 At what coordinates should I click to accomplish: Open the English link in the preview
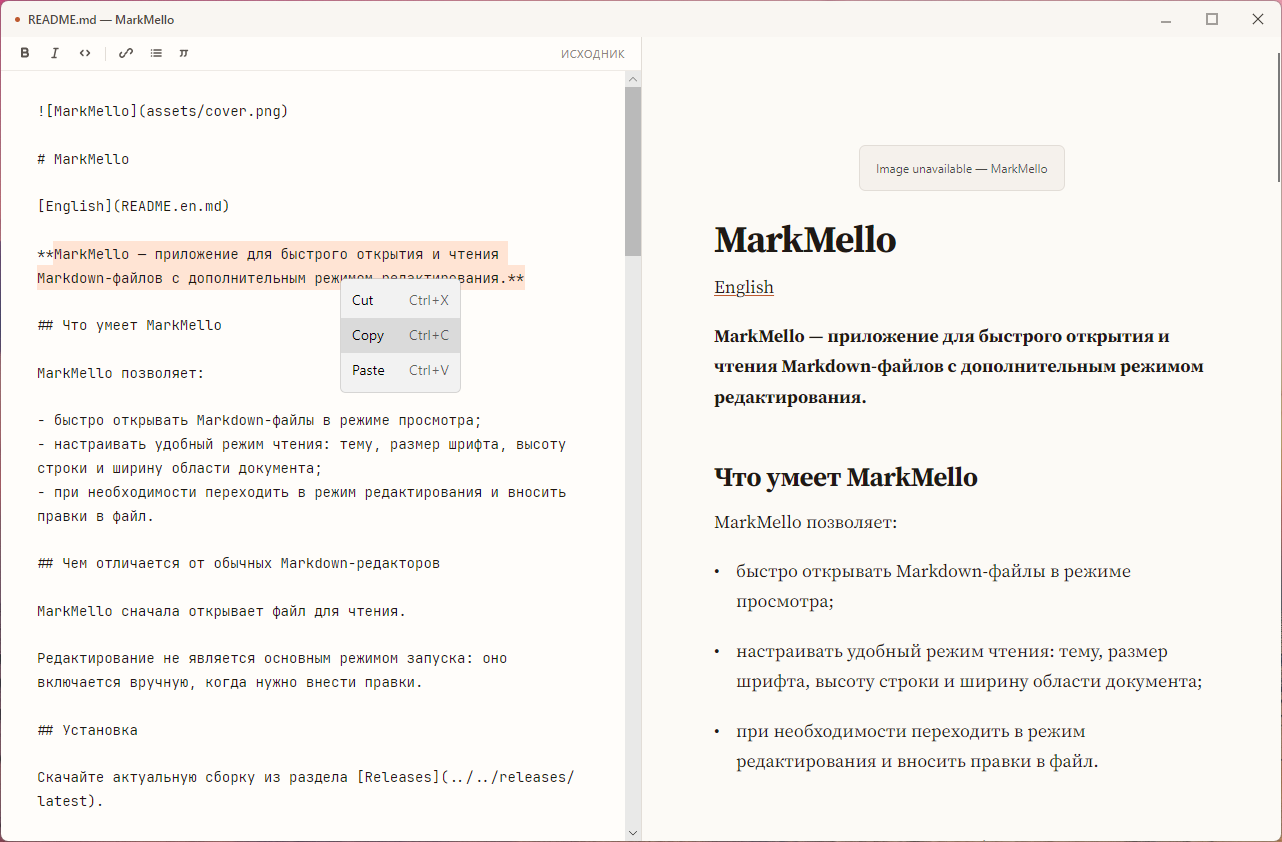(744, 287)
